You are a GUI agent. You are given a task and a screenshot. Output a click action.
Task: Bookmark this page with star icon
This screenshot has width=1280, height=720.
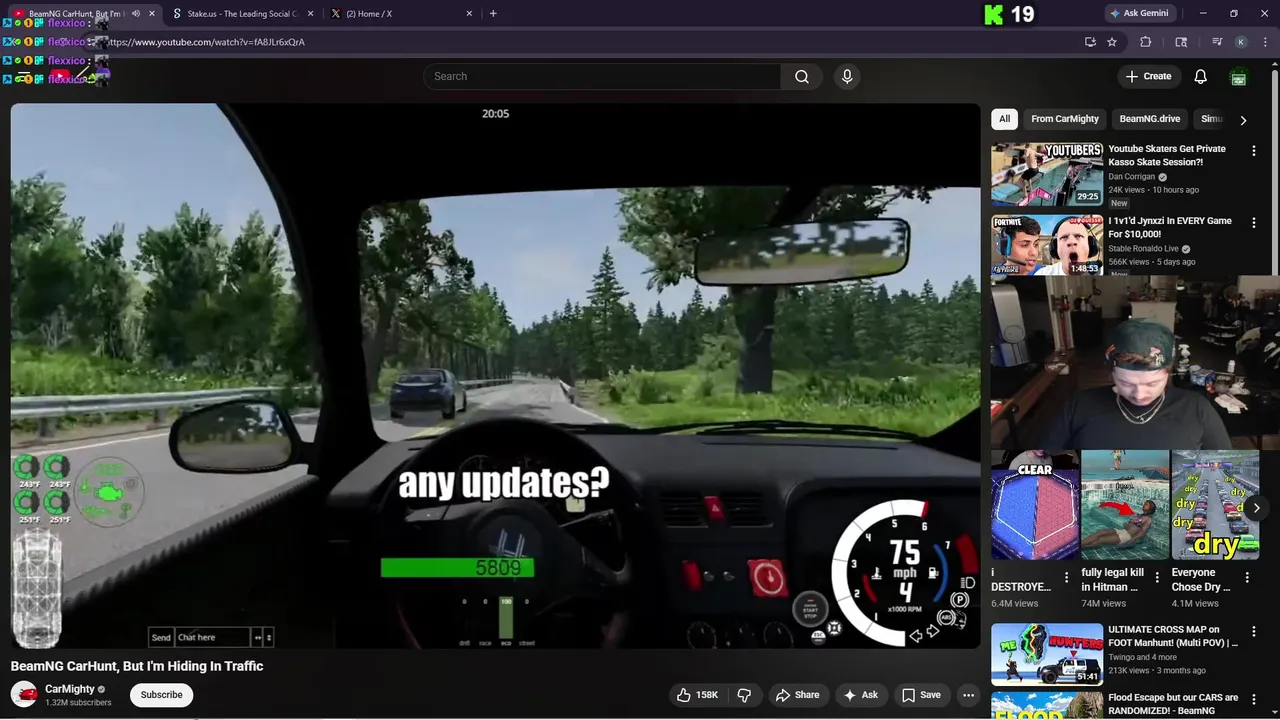tap(1112, 42)
